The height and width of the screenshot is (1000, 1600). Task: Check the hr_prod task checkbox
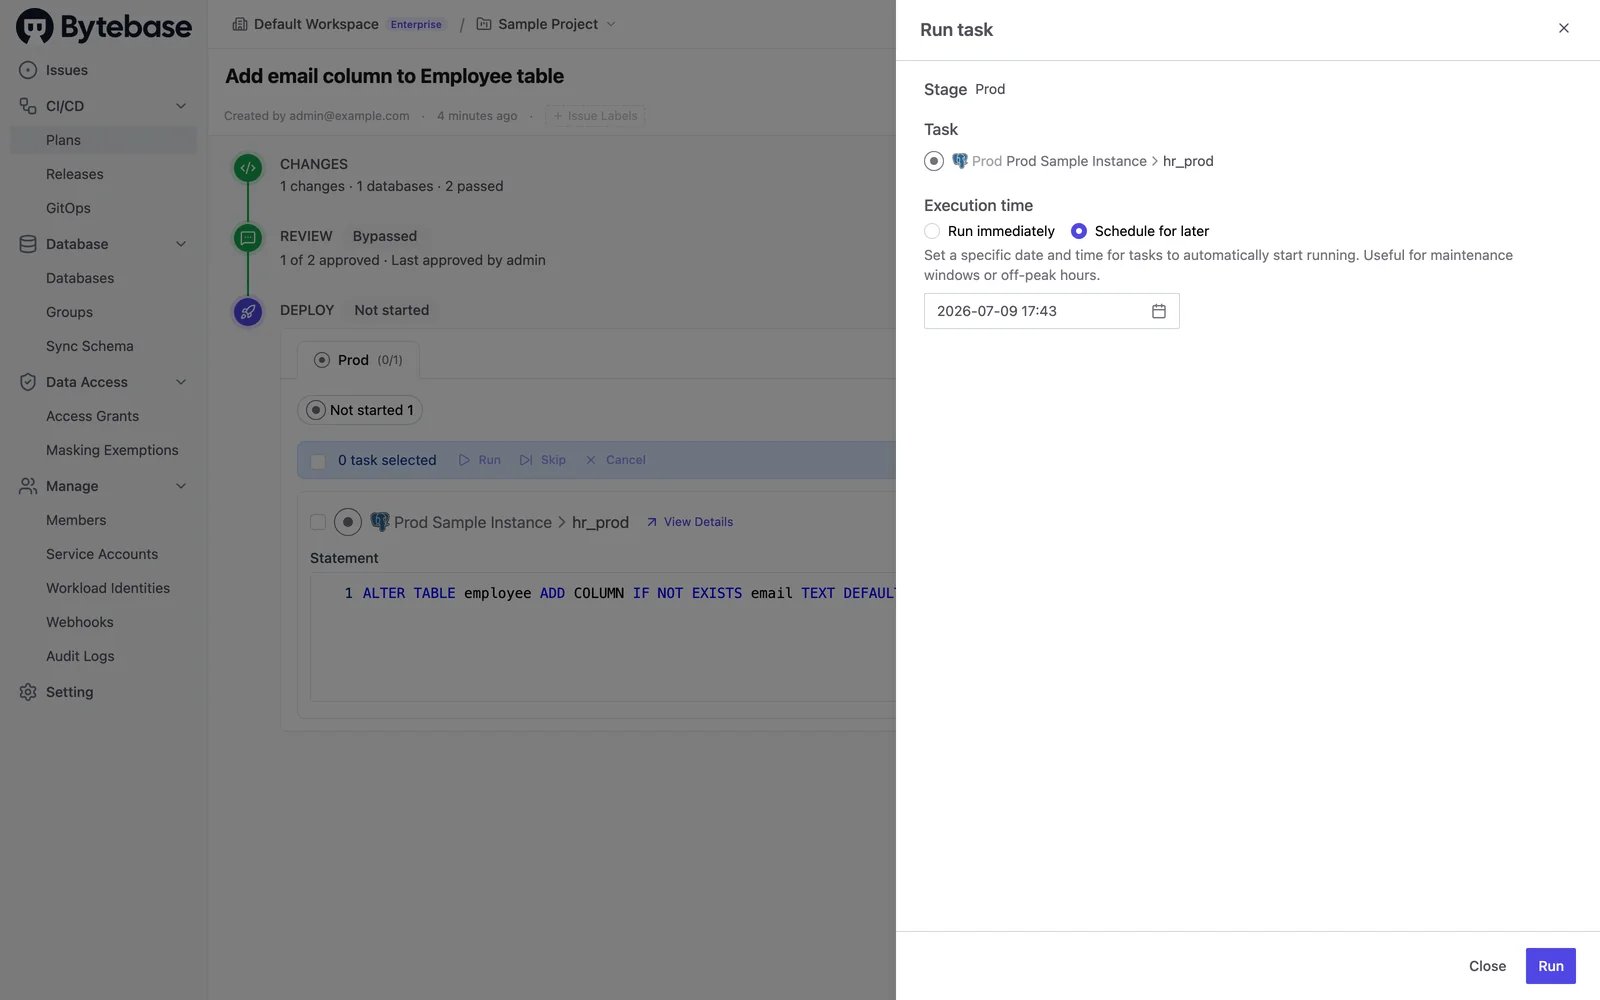pyautogui.click(x=318, y=522)
